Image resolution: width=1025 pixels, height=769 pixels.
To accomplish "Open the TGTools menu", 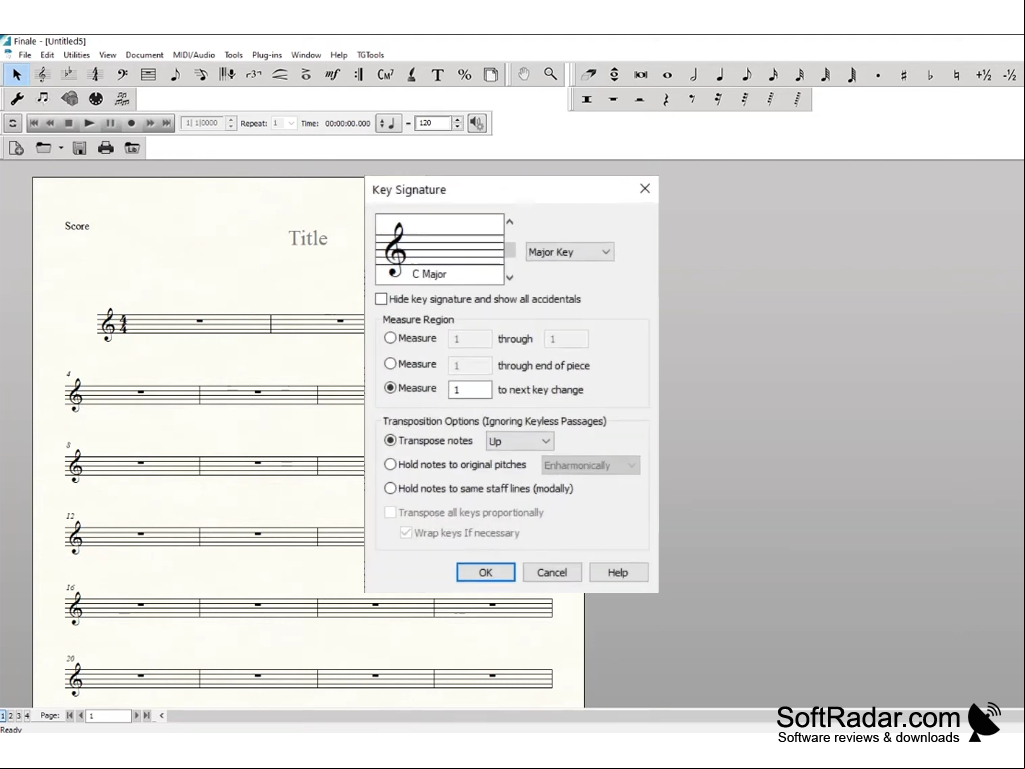I will tap(371, 55).
